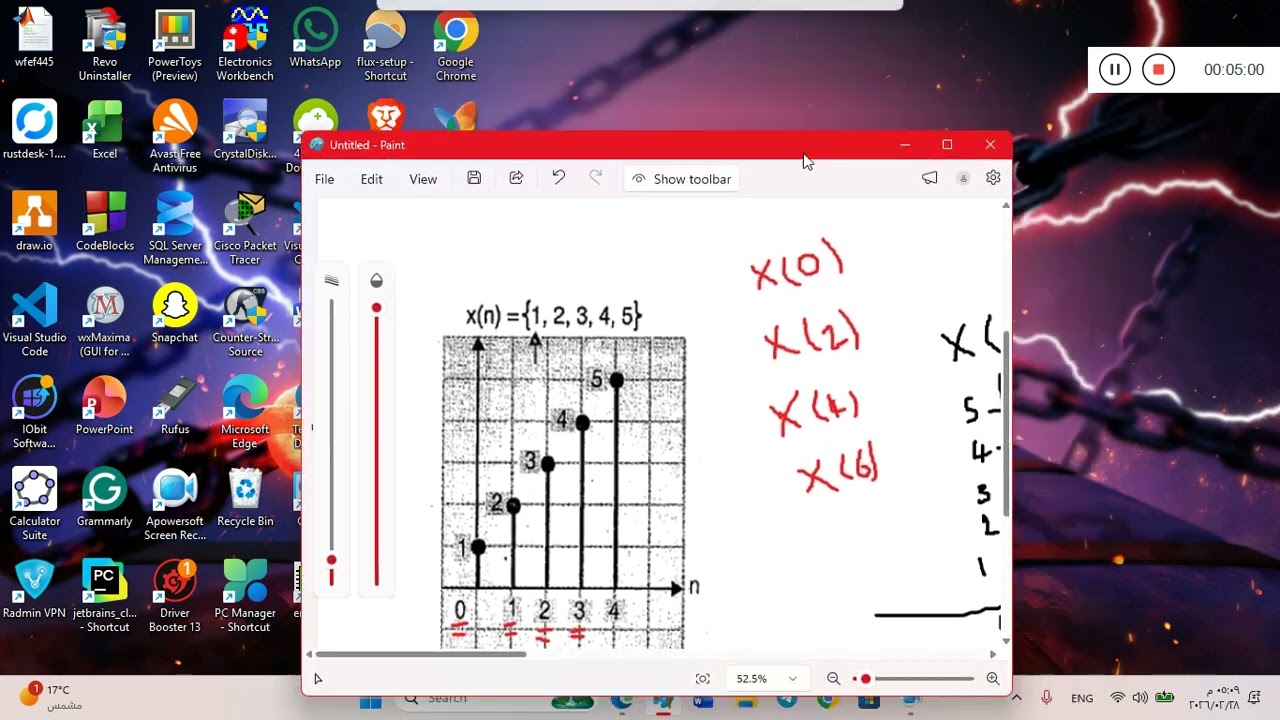Screen dimensions: 1280x720
Task: Click the vertical scrollbar of the Paint canvas
Action: (1005, 423)
